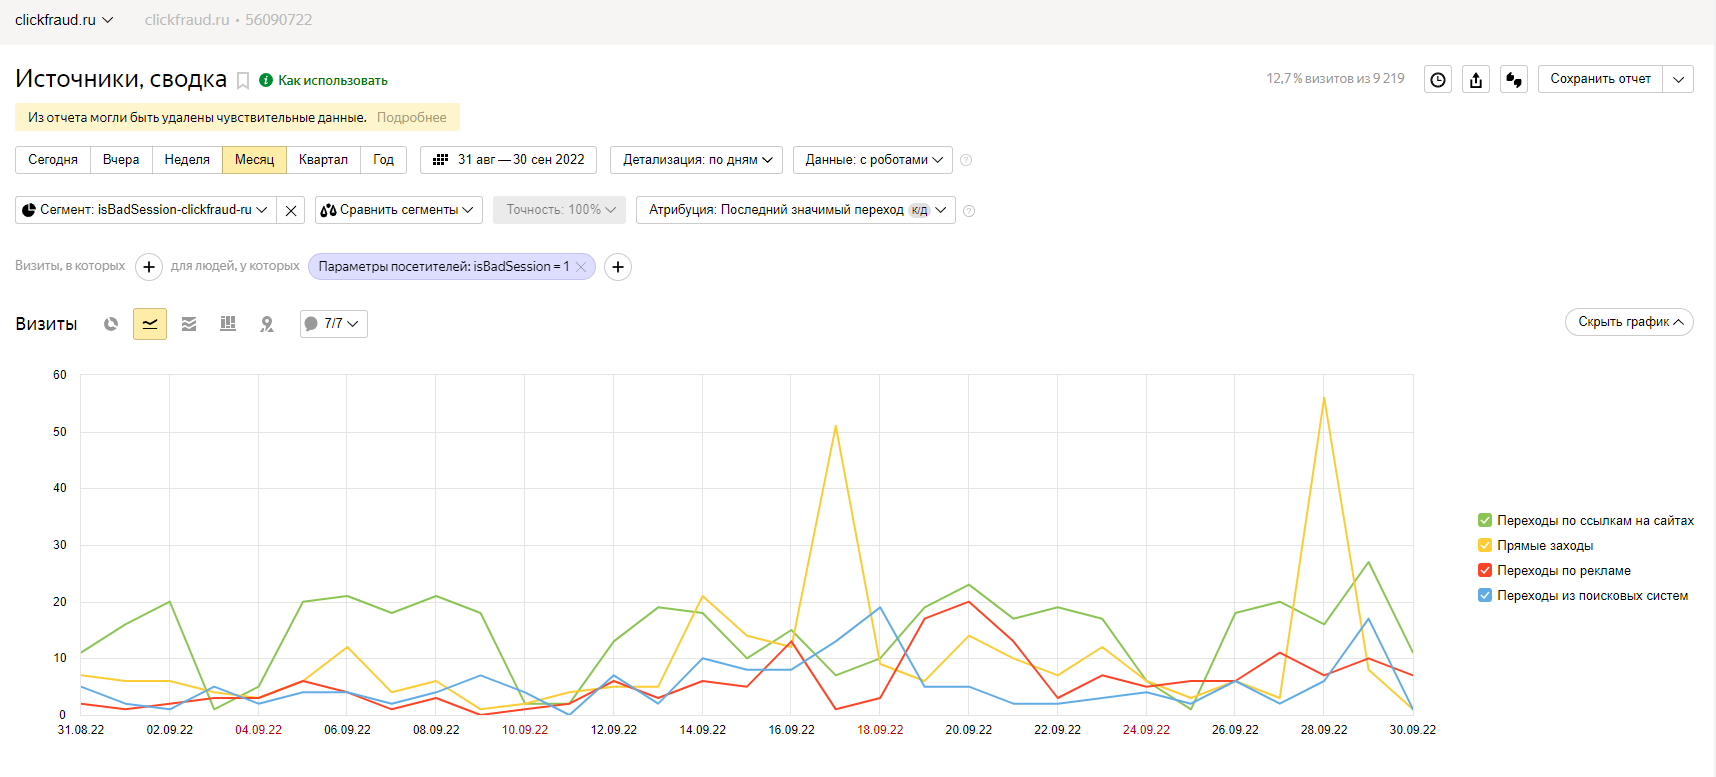
Task: Click the green Переходы по ссылкам swatch
Action: [x=1485, y=521]
